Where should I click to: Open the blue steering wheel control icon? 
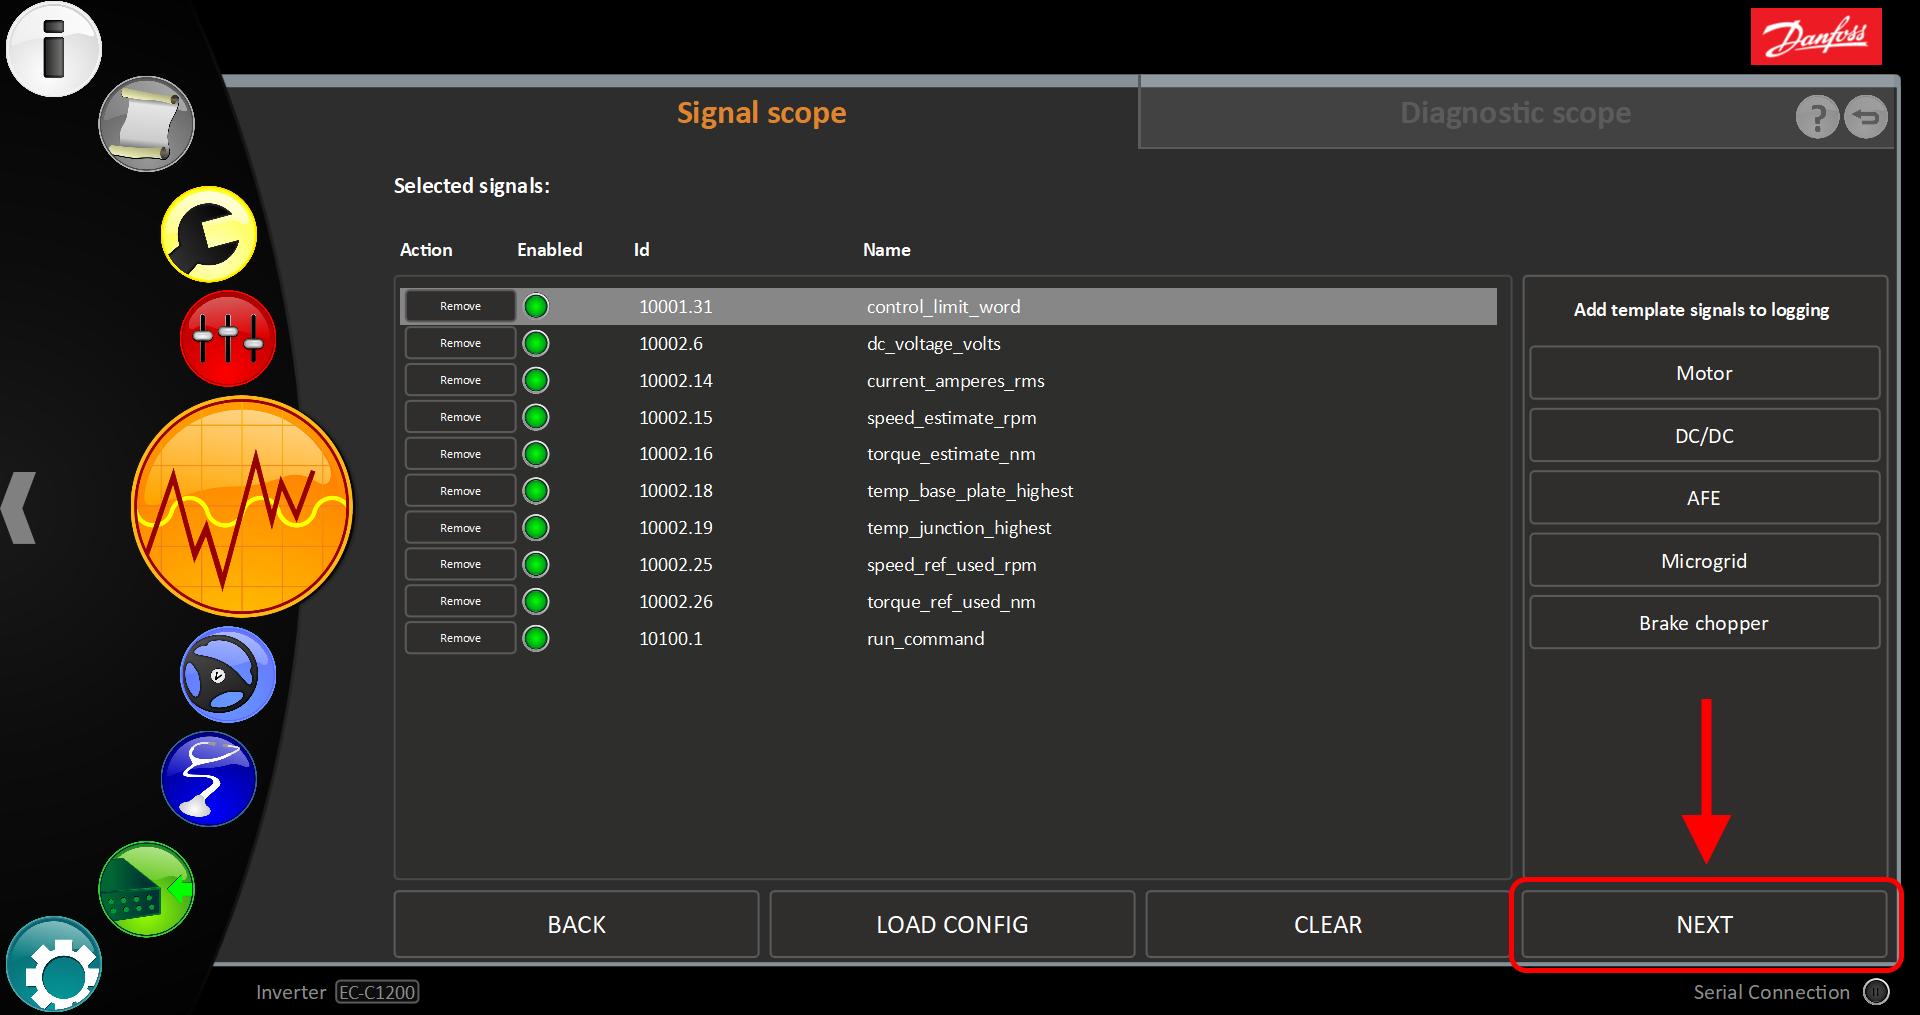tap(228, 675)
